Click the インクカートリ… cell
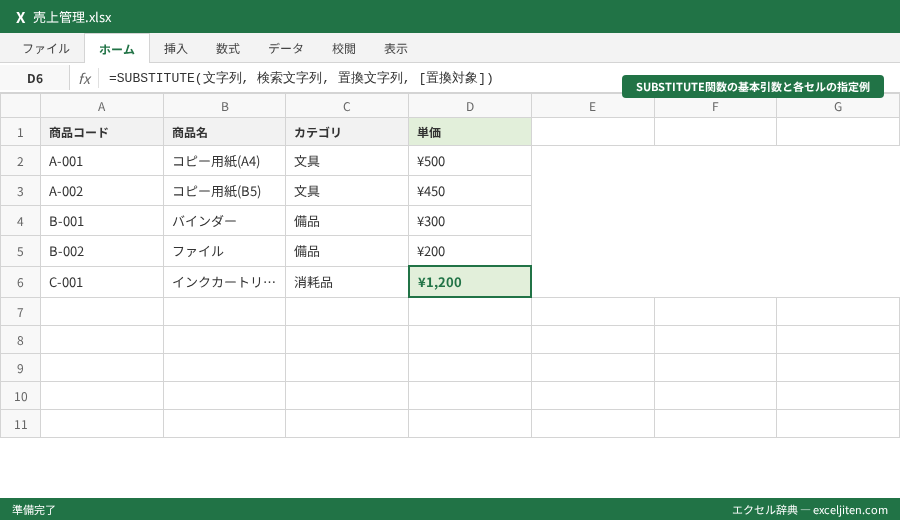Viewport: 900px width, 520px height. click(224, 282)
